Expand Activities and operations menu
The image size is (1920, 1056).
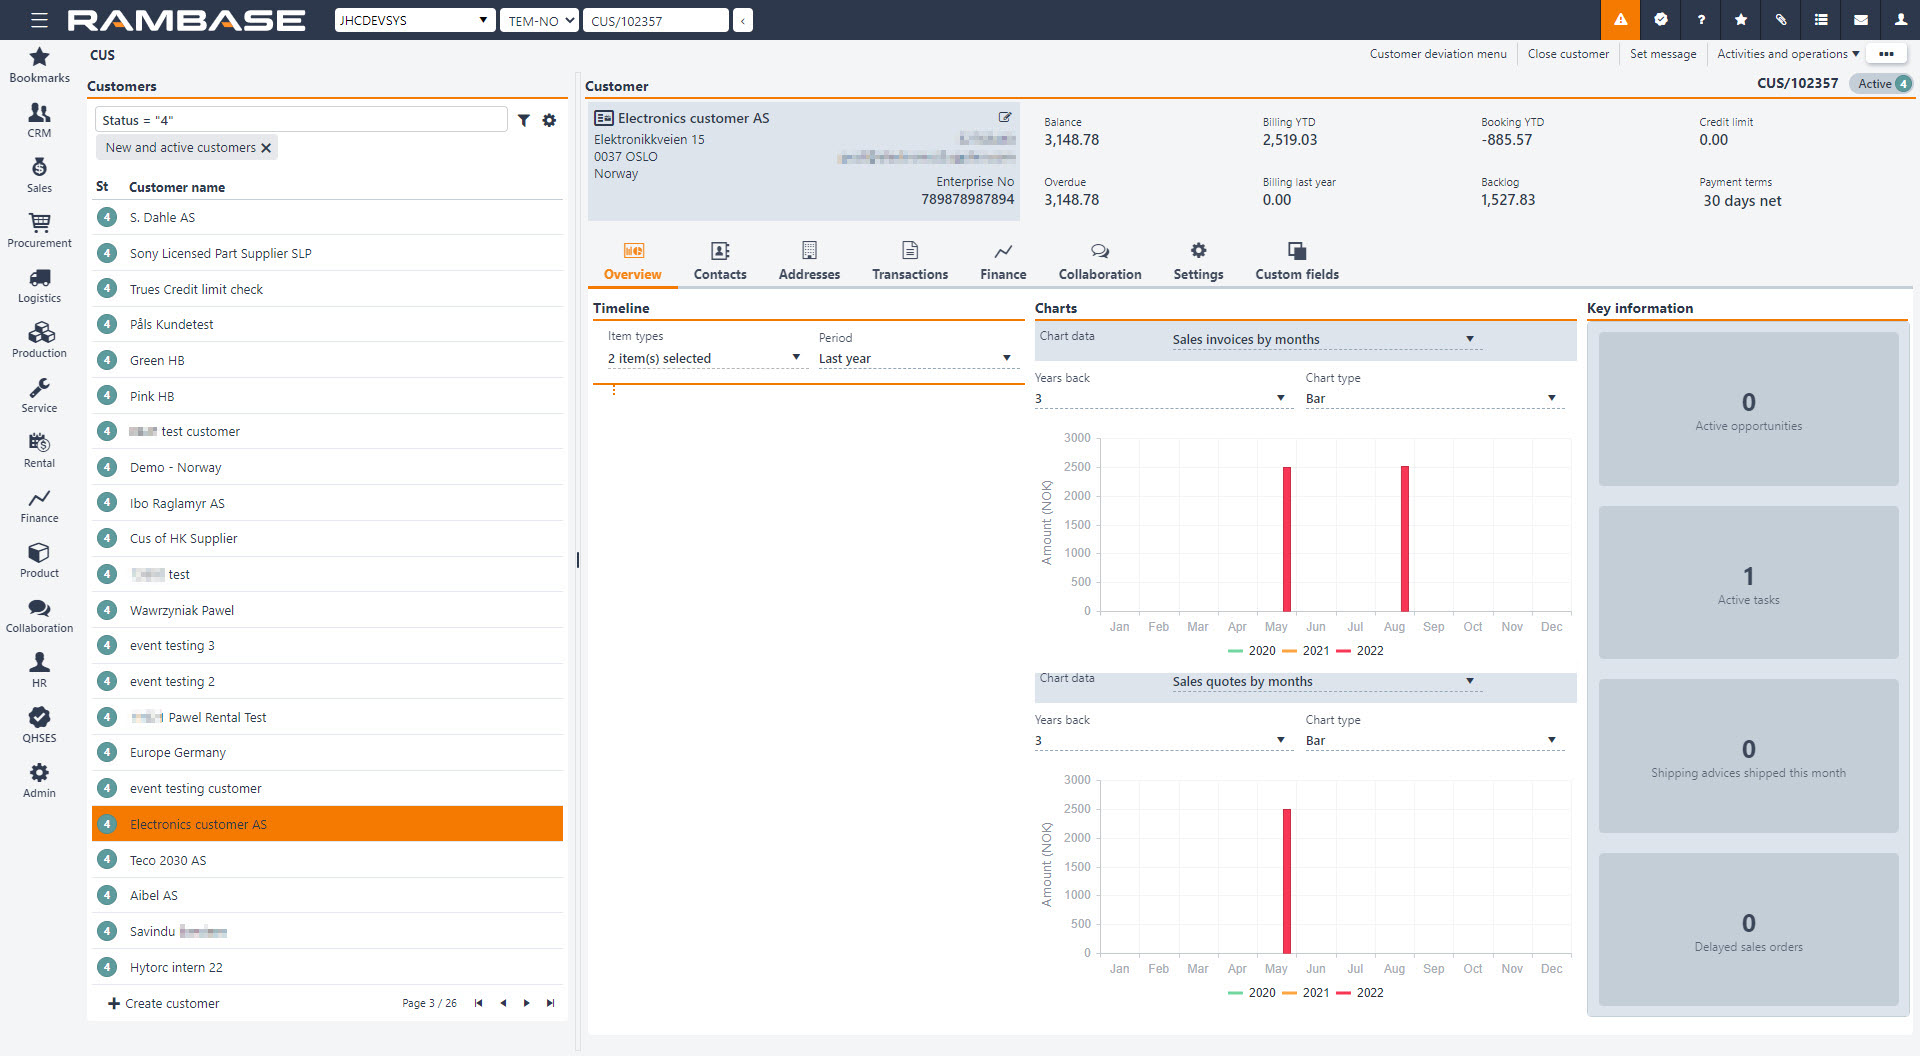point(1788,54)
